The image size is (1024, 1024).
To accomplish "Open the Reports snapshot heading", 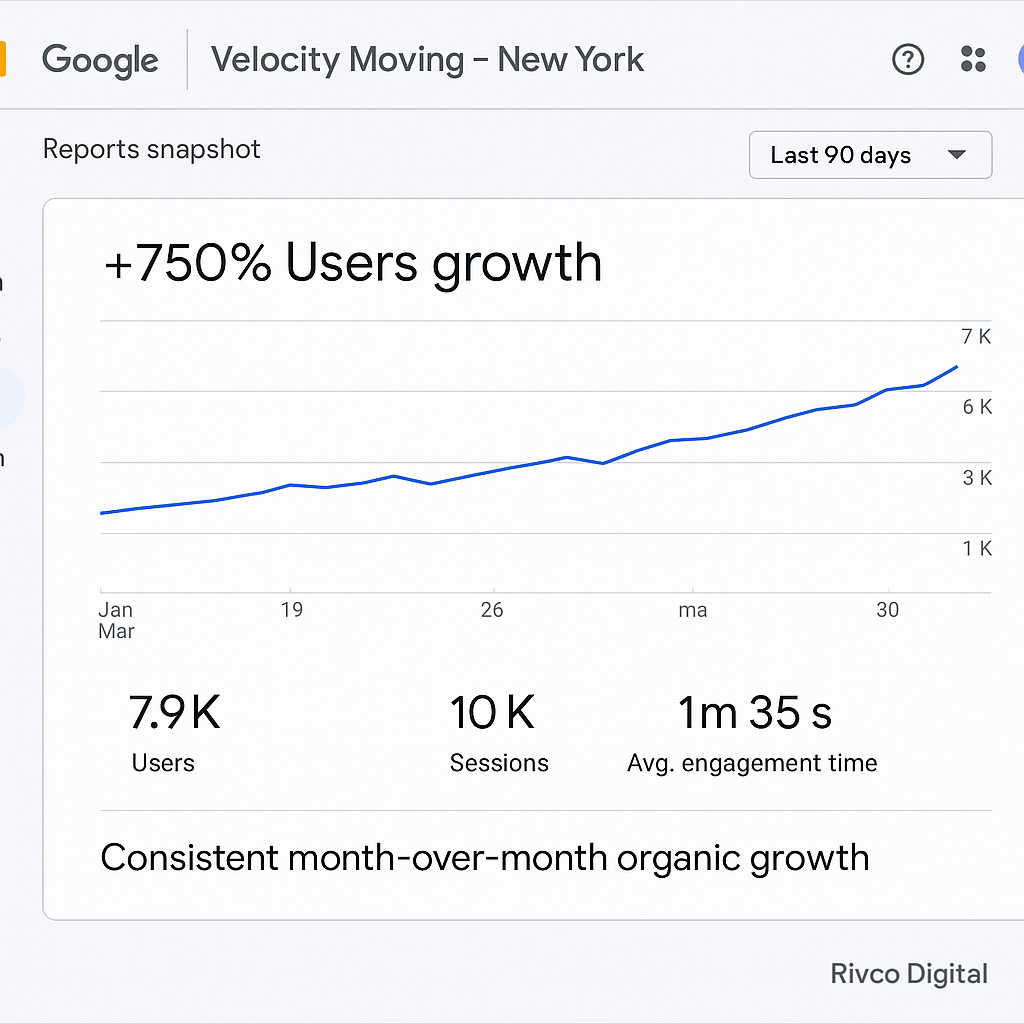I will click(x=151, y=148).
